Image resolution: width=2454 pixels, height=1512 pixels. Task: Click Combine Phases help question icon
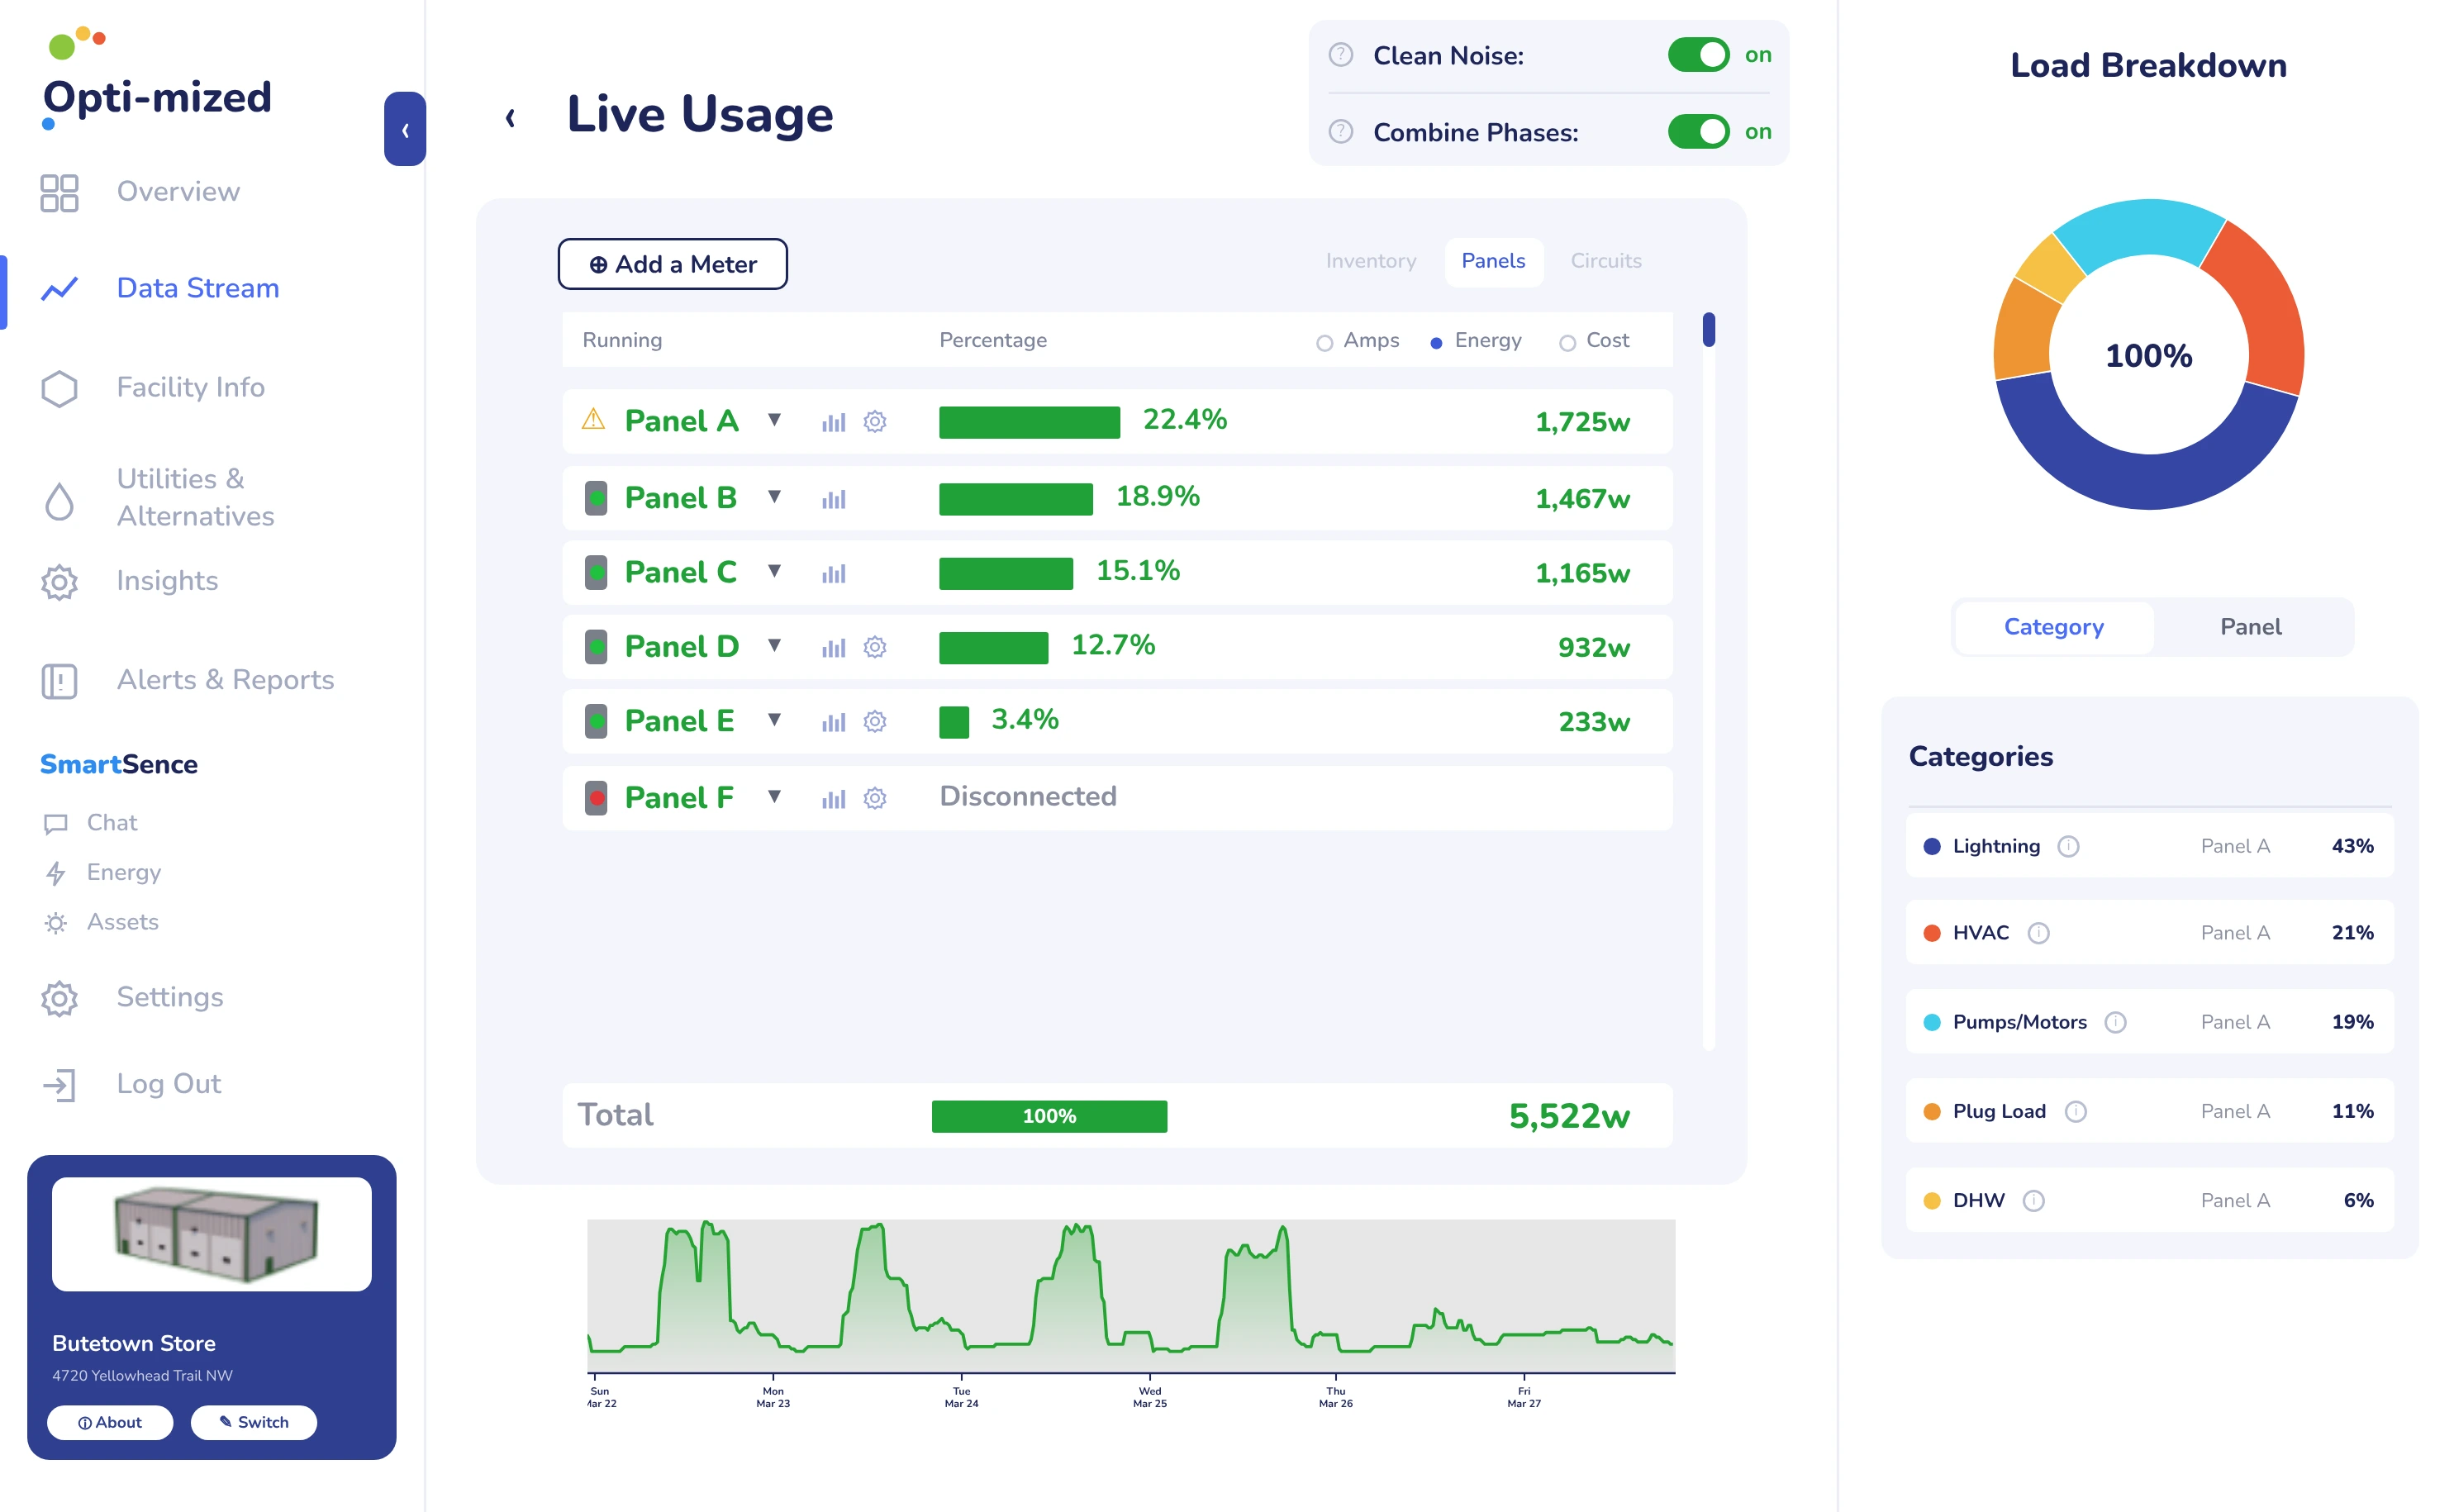click(1341, 132)
